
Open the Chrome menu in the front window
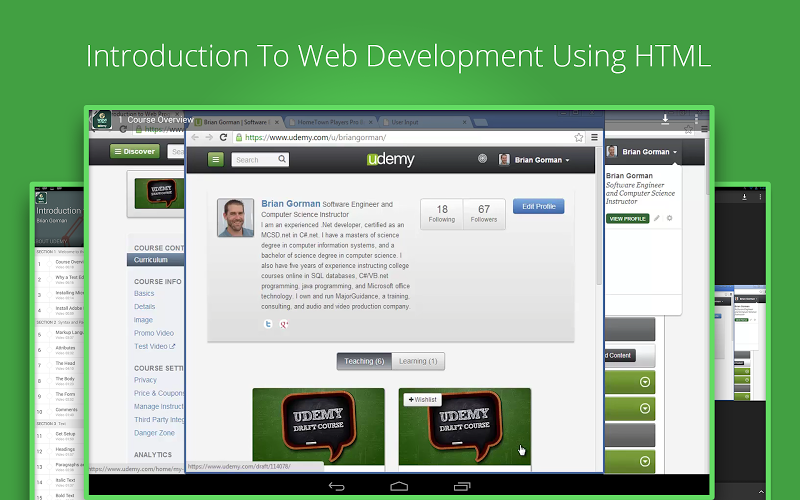tap(594, 137)
